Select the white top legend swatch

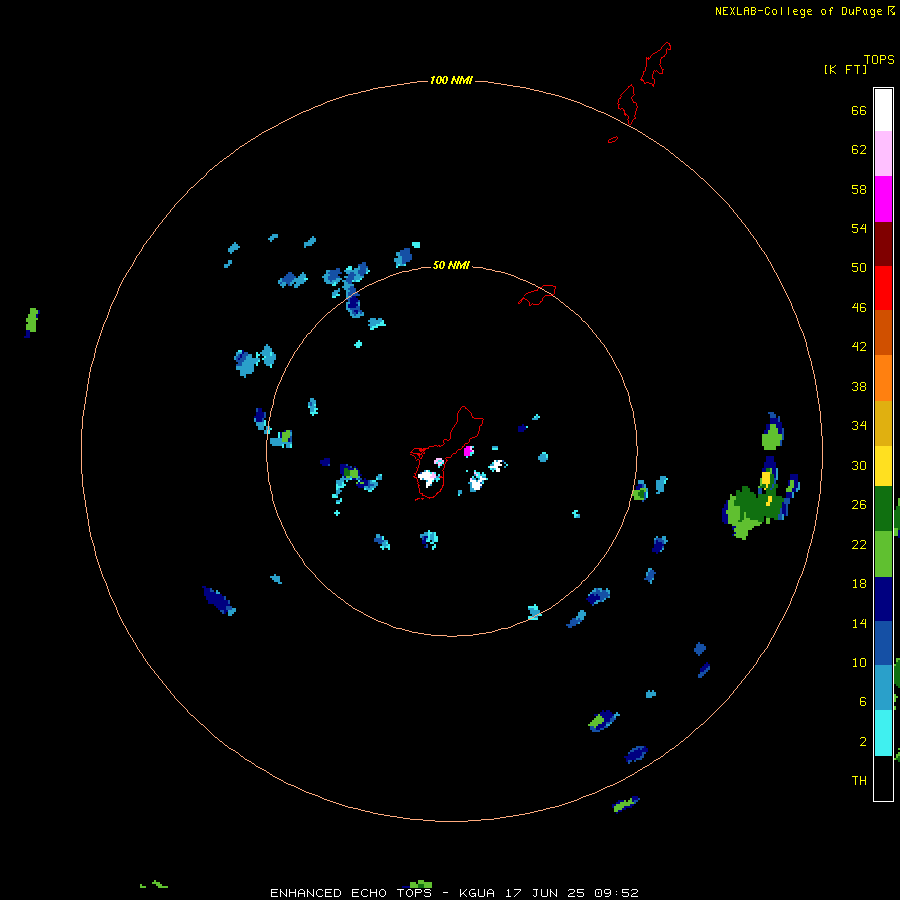883,110
